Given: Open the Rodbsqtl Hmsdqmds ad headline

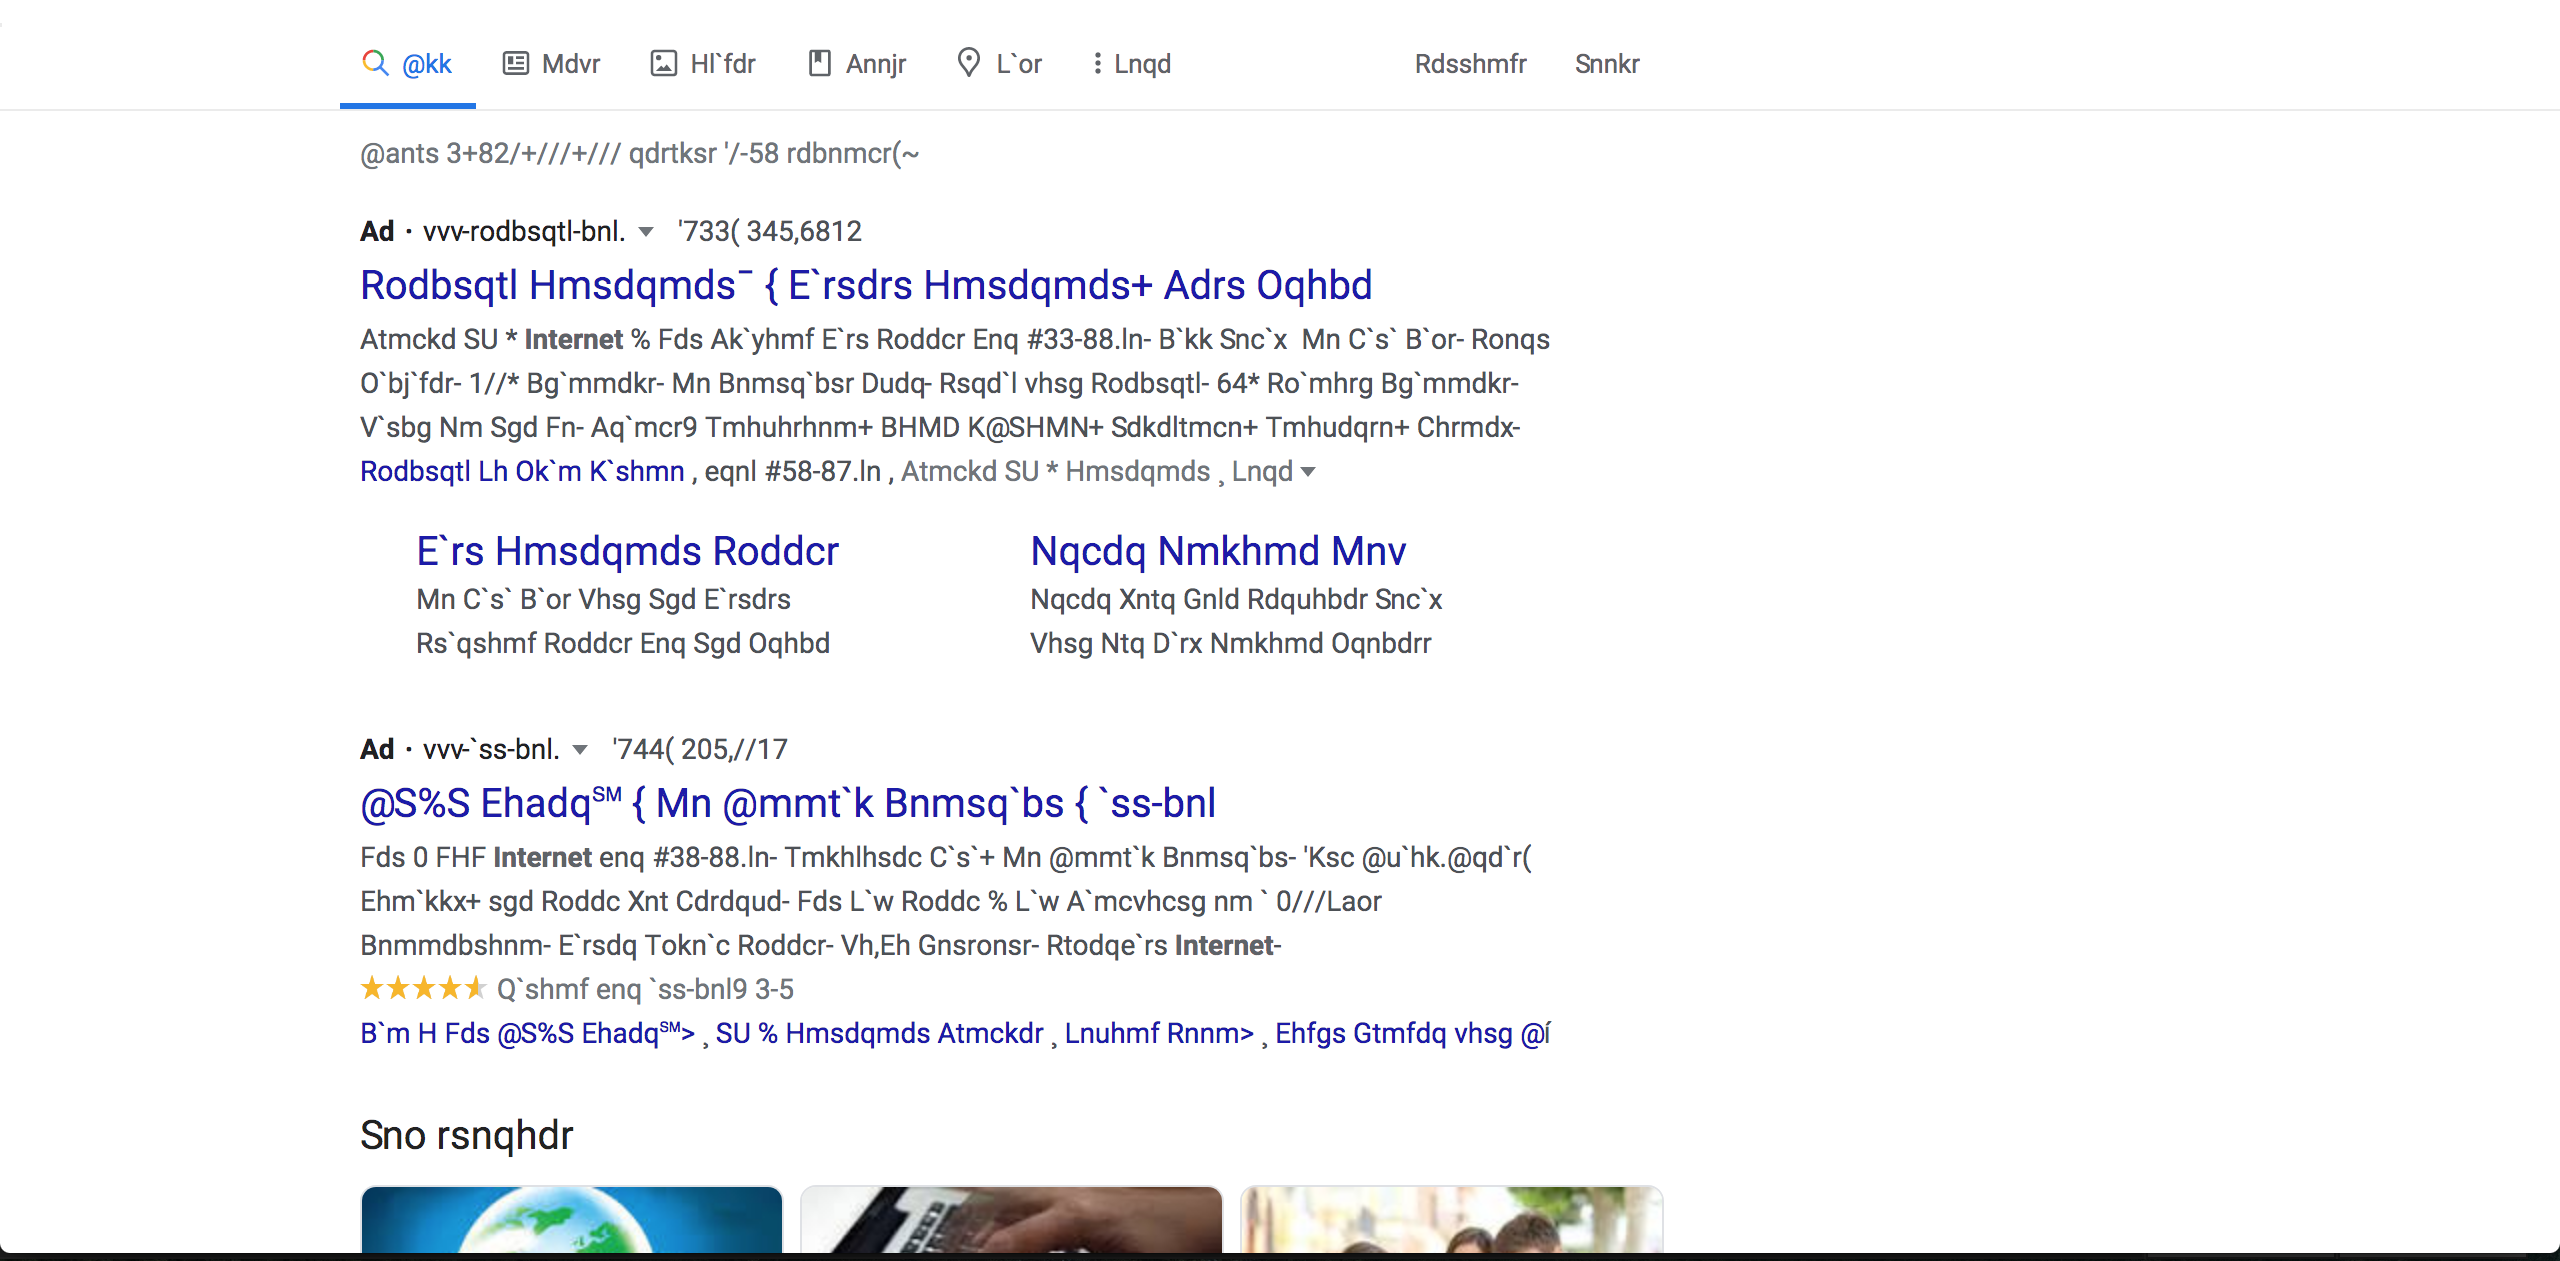Looking at the screenshot, I should click(866, 285).
